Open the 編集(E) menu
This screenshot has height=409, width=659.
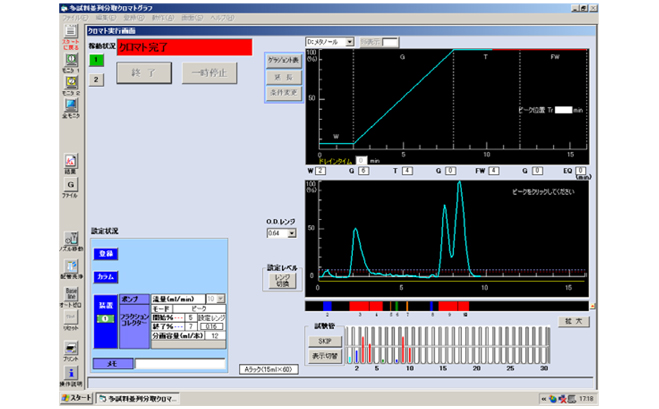pos(105,18)
